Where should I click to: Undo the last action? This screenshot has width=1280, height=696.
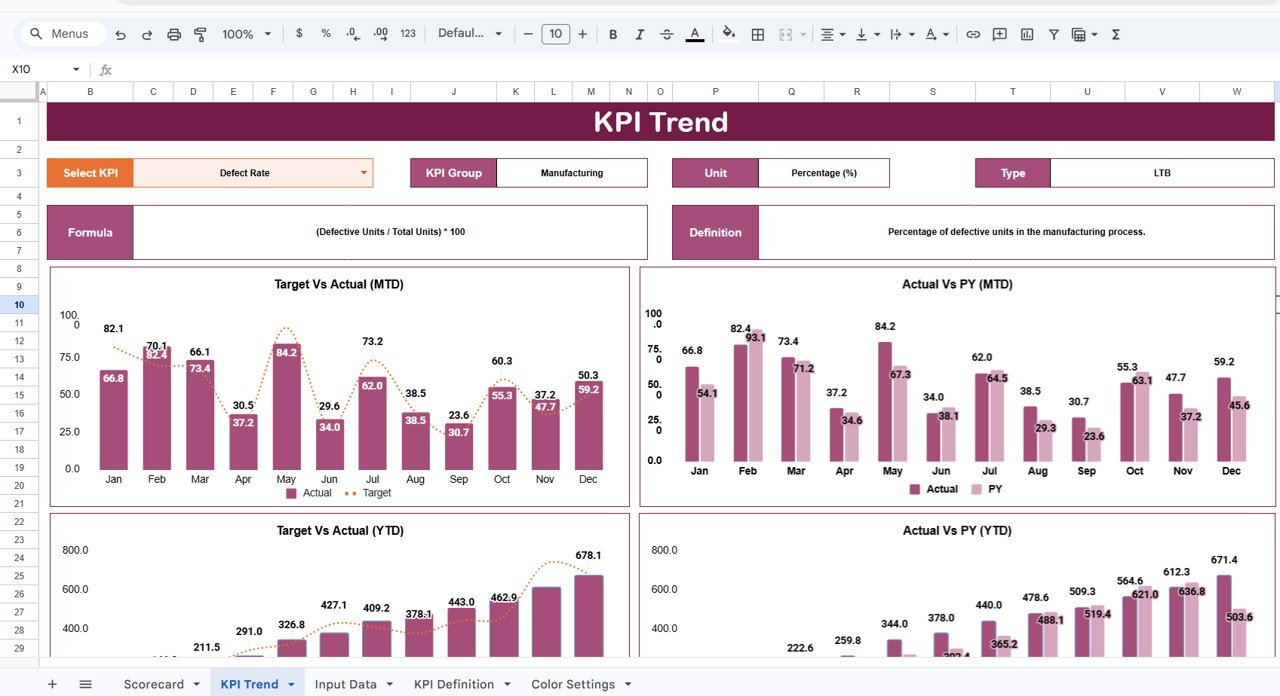120,33
